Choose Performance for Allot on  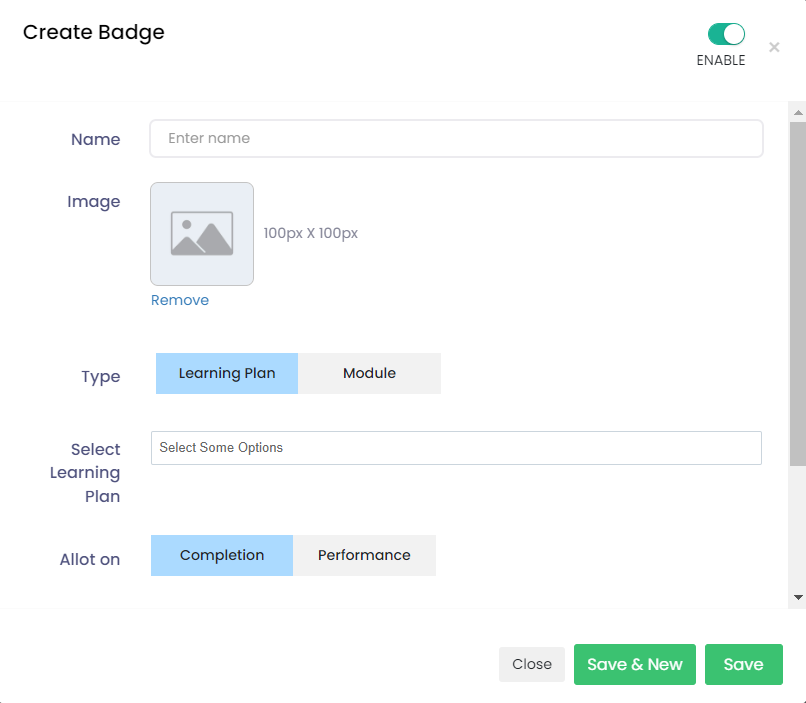[x=364, y=555]
